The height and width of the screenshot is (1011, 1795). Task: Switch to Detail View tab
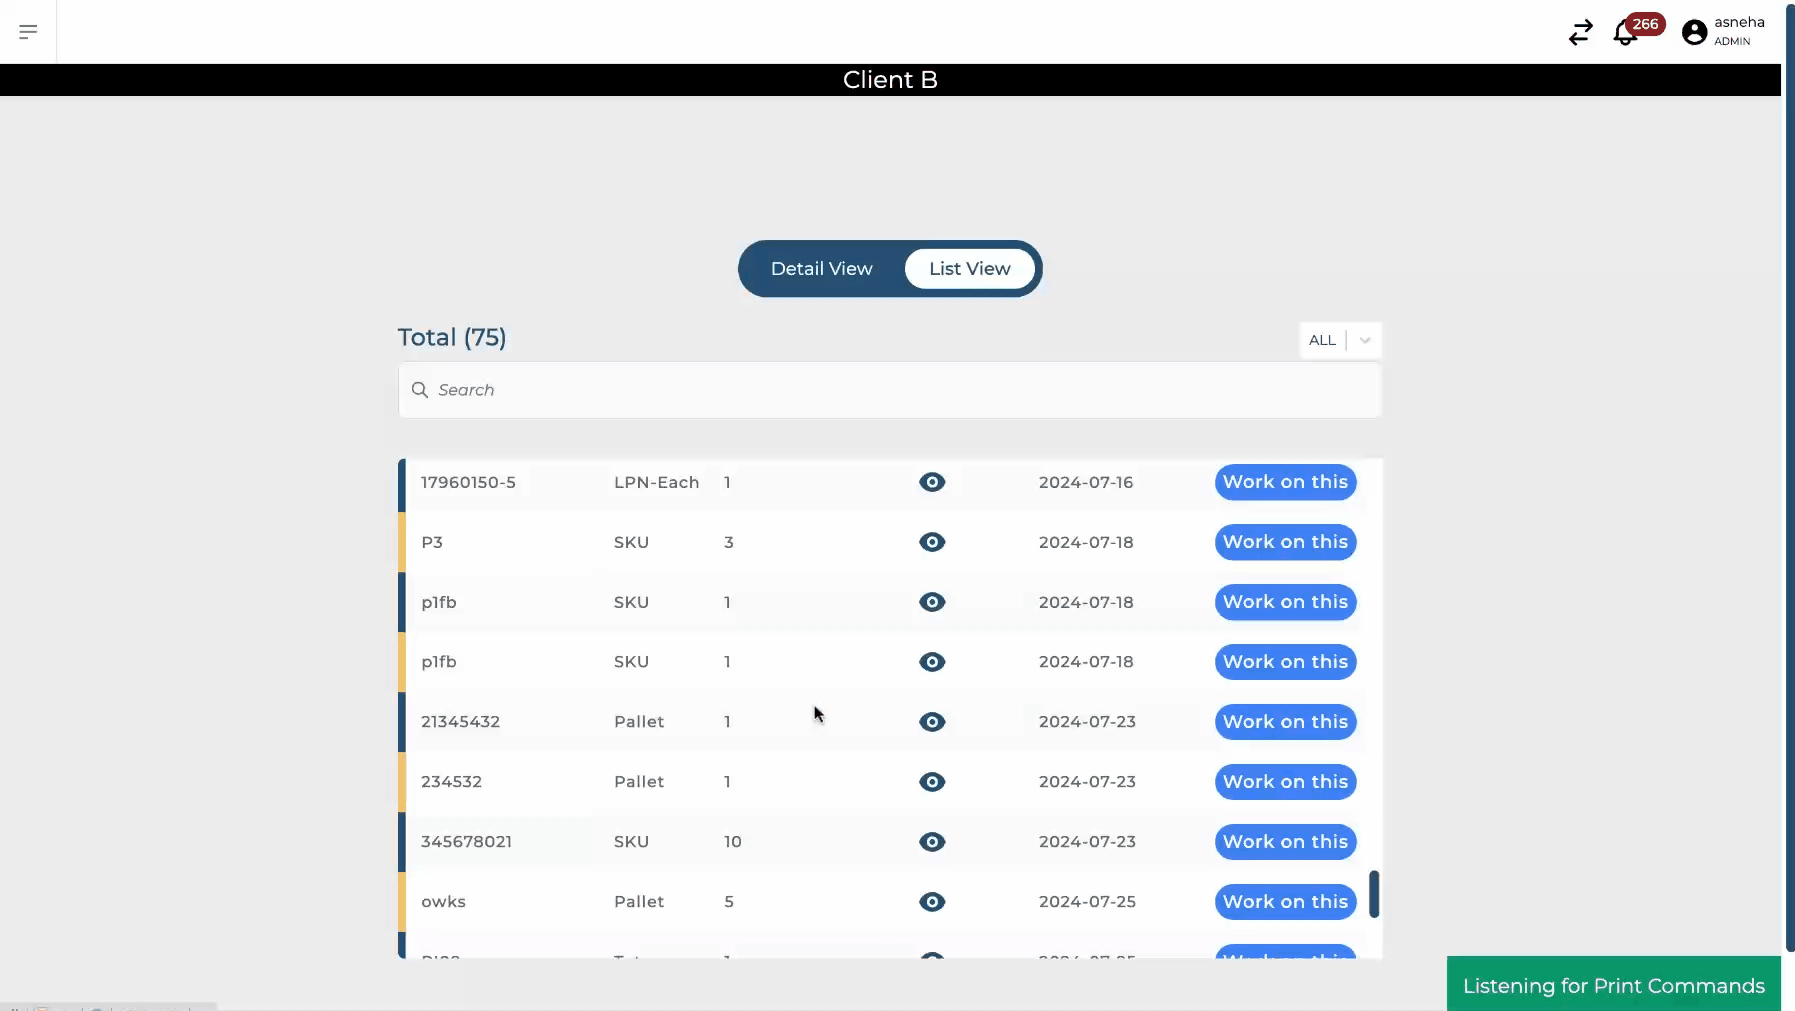point(821,269)
